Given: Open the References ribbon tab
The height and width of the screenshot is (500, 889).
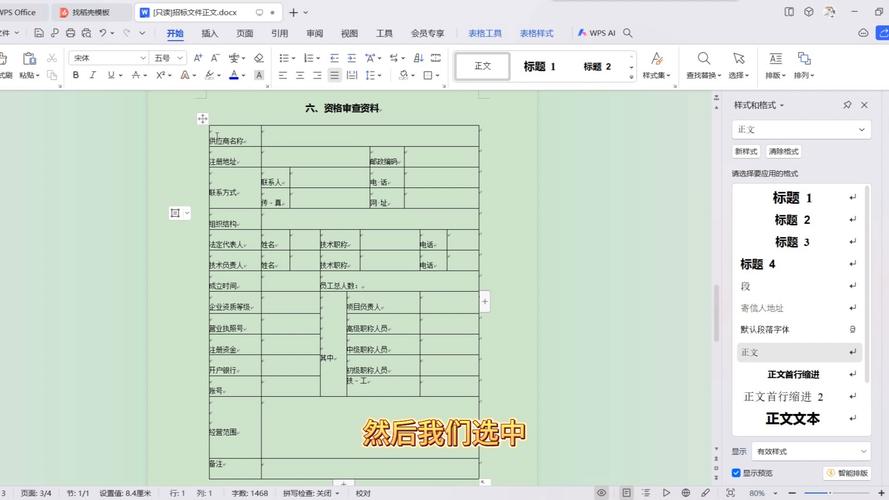Looking at the screenshot, I should (280, 33).
